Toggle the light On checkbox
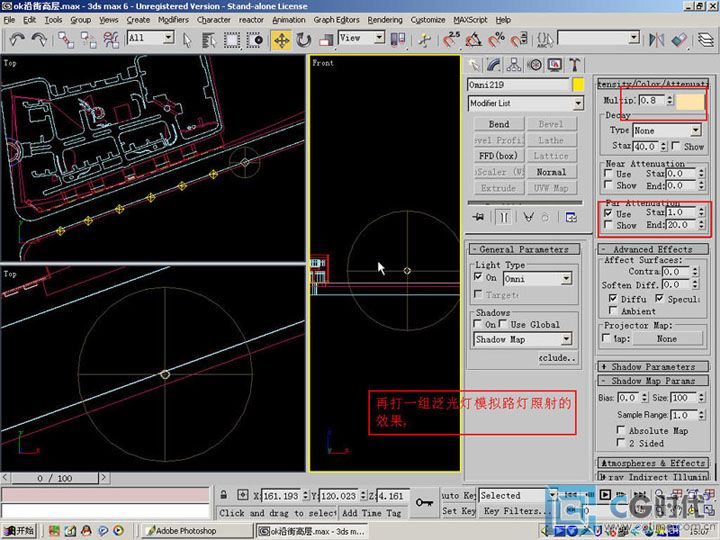This screenshot has height=540, width=720. pos(478,276)
